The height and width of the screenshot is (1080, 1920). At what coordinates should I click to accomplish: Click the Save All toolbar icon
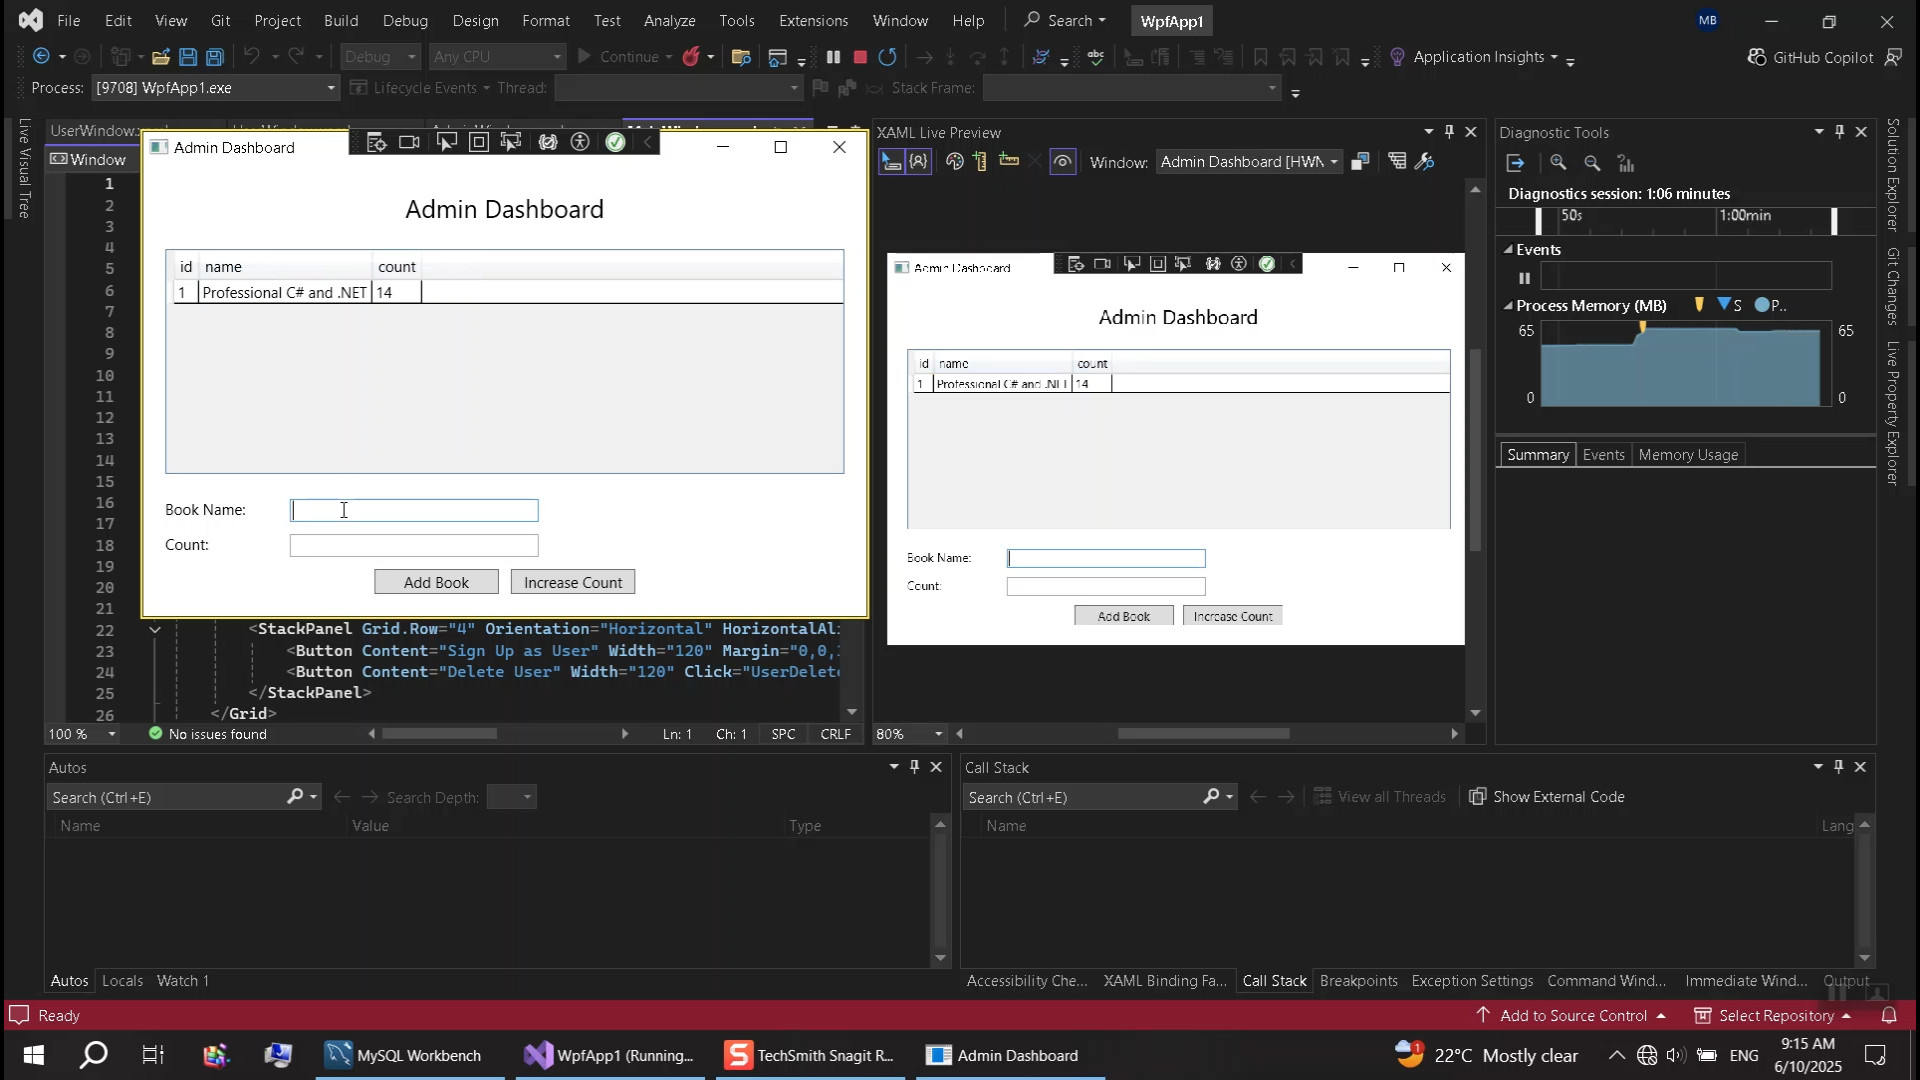click(x=214, y=57)
